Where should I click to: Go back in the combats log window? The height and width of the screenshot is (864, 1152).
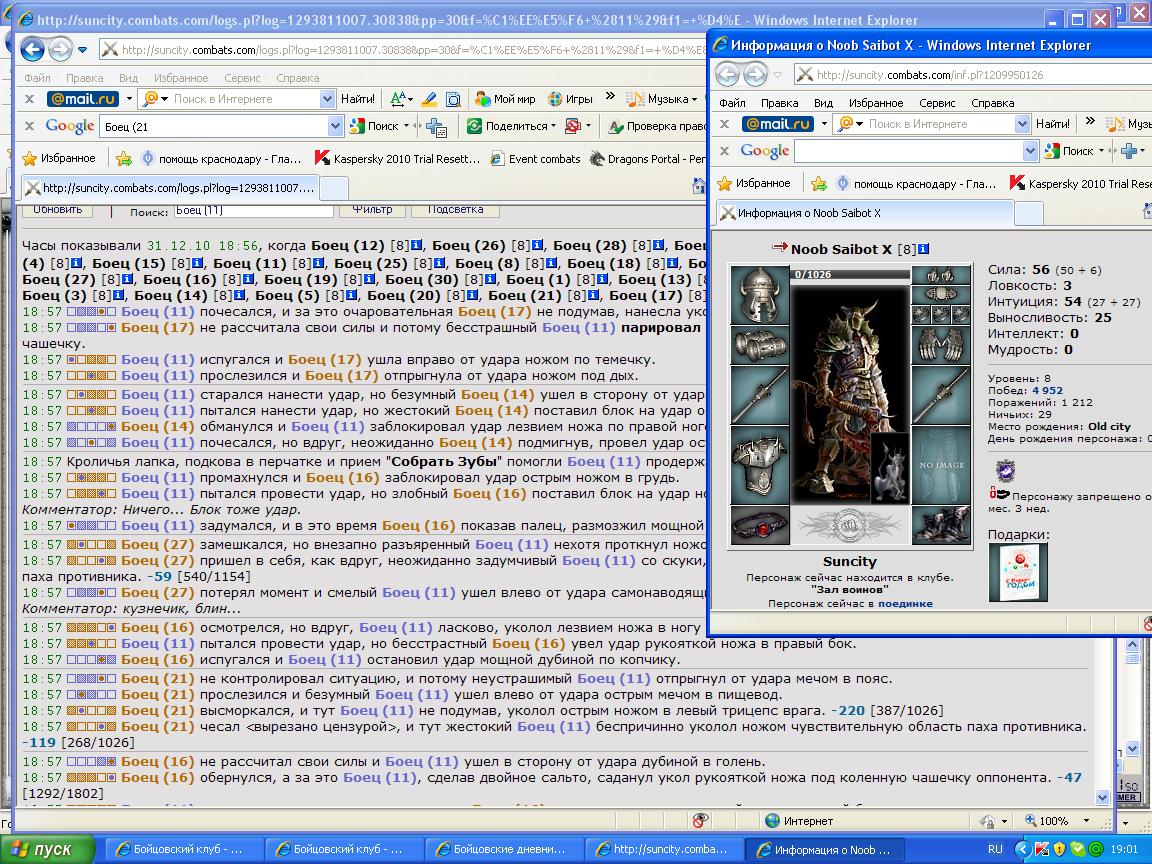[x=33, y=50]
